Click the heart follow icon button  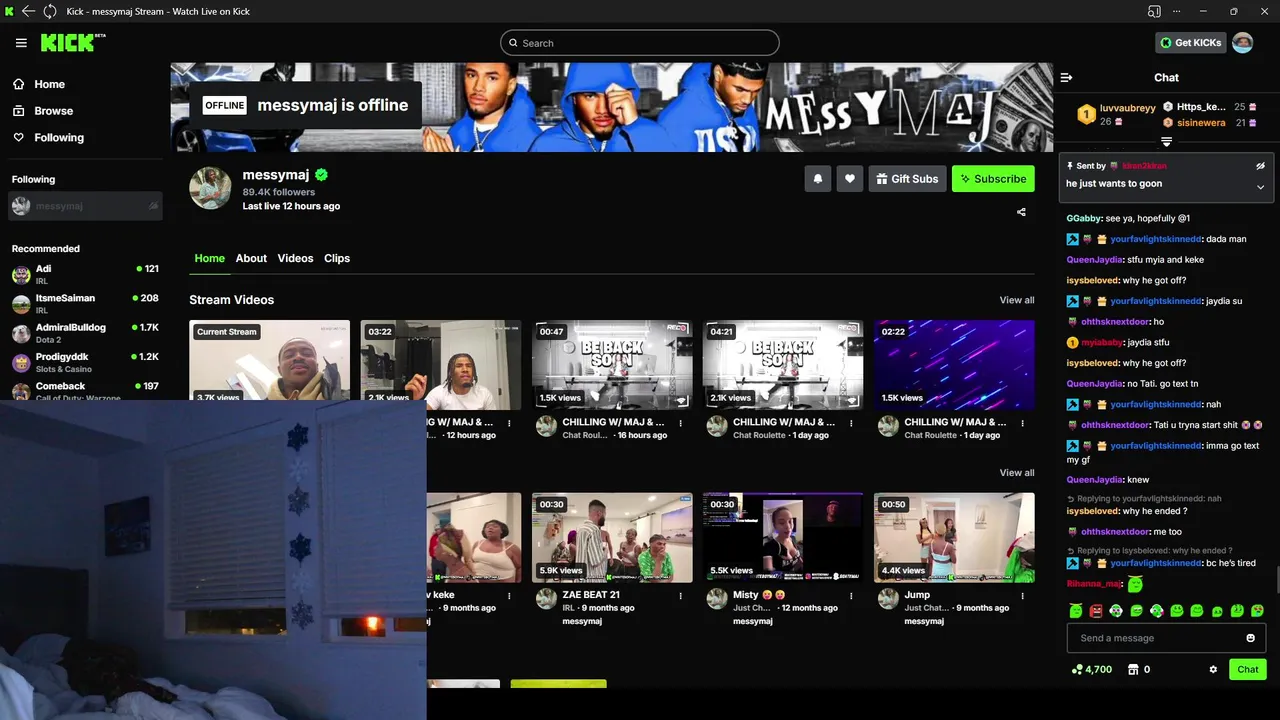pos(849,179)
